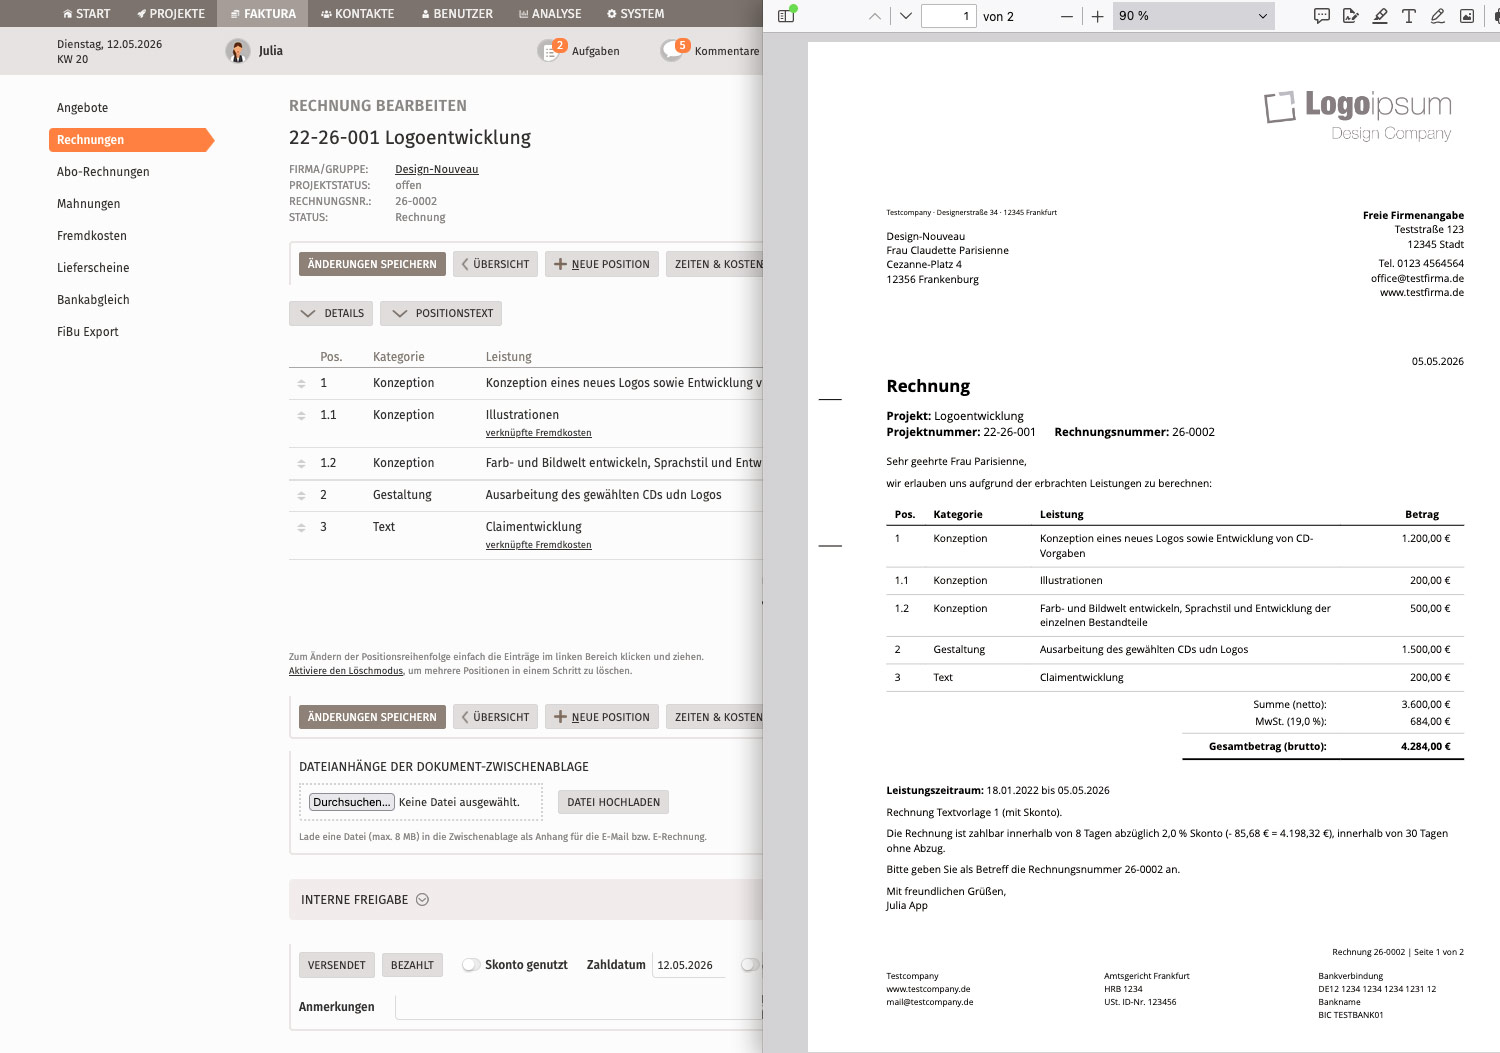Select Rechnungen in the sidebar

coord(131,140)
